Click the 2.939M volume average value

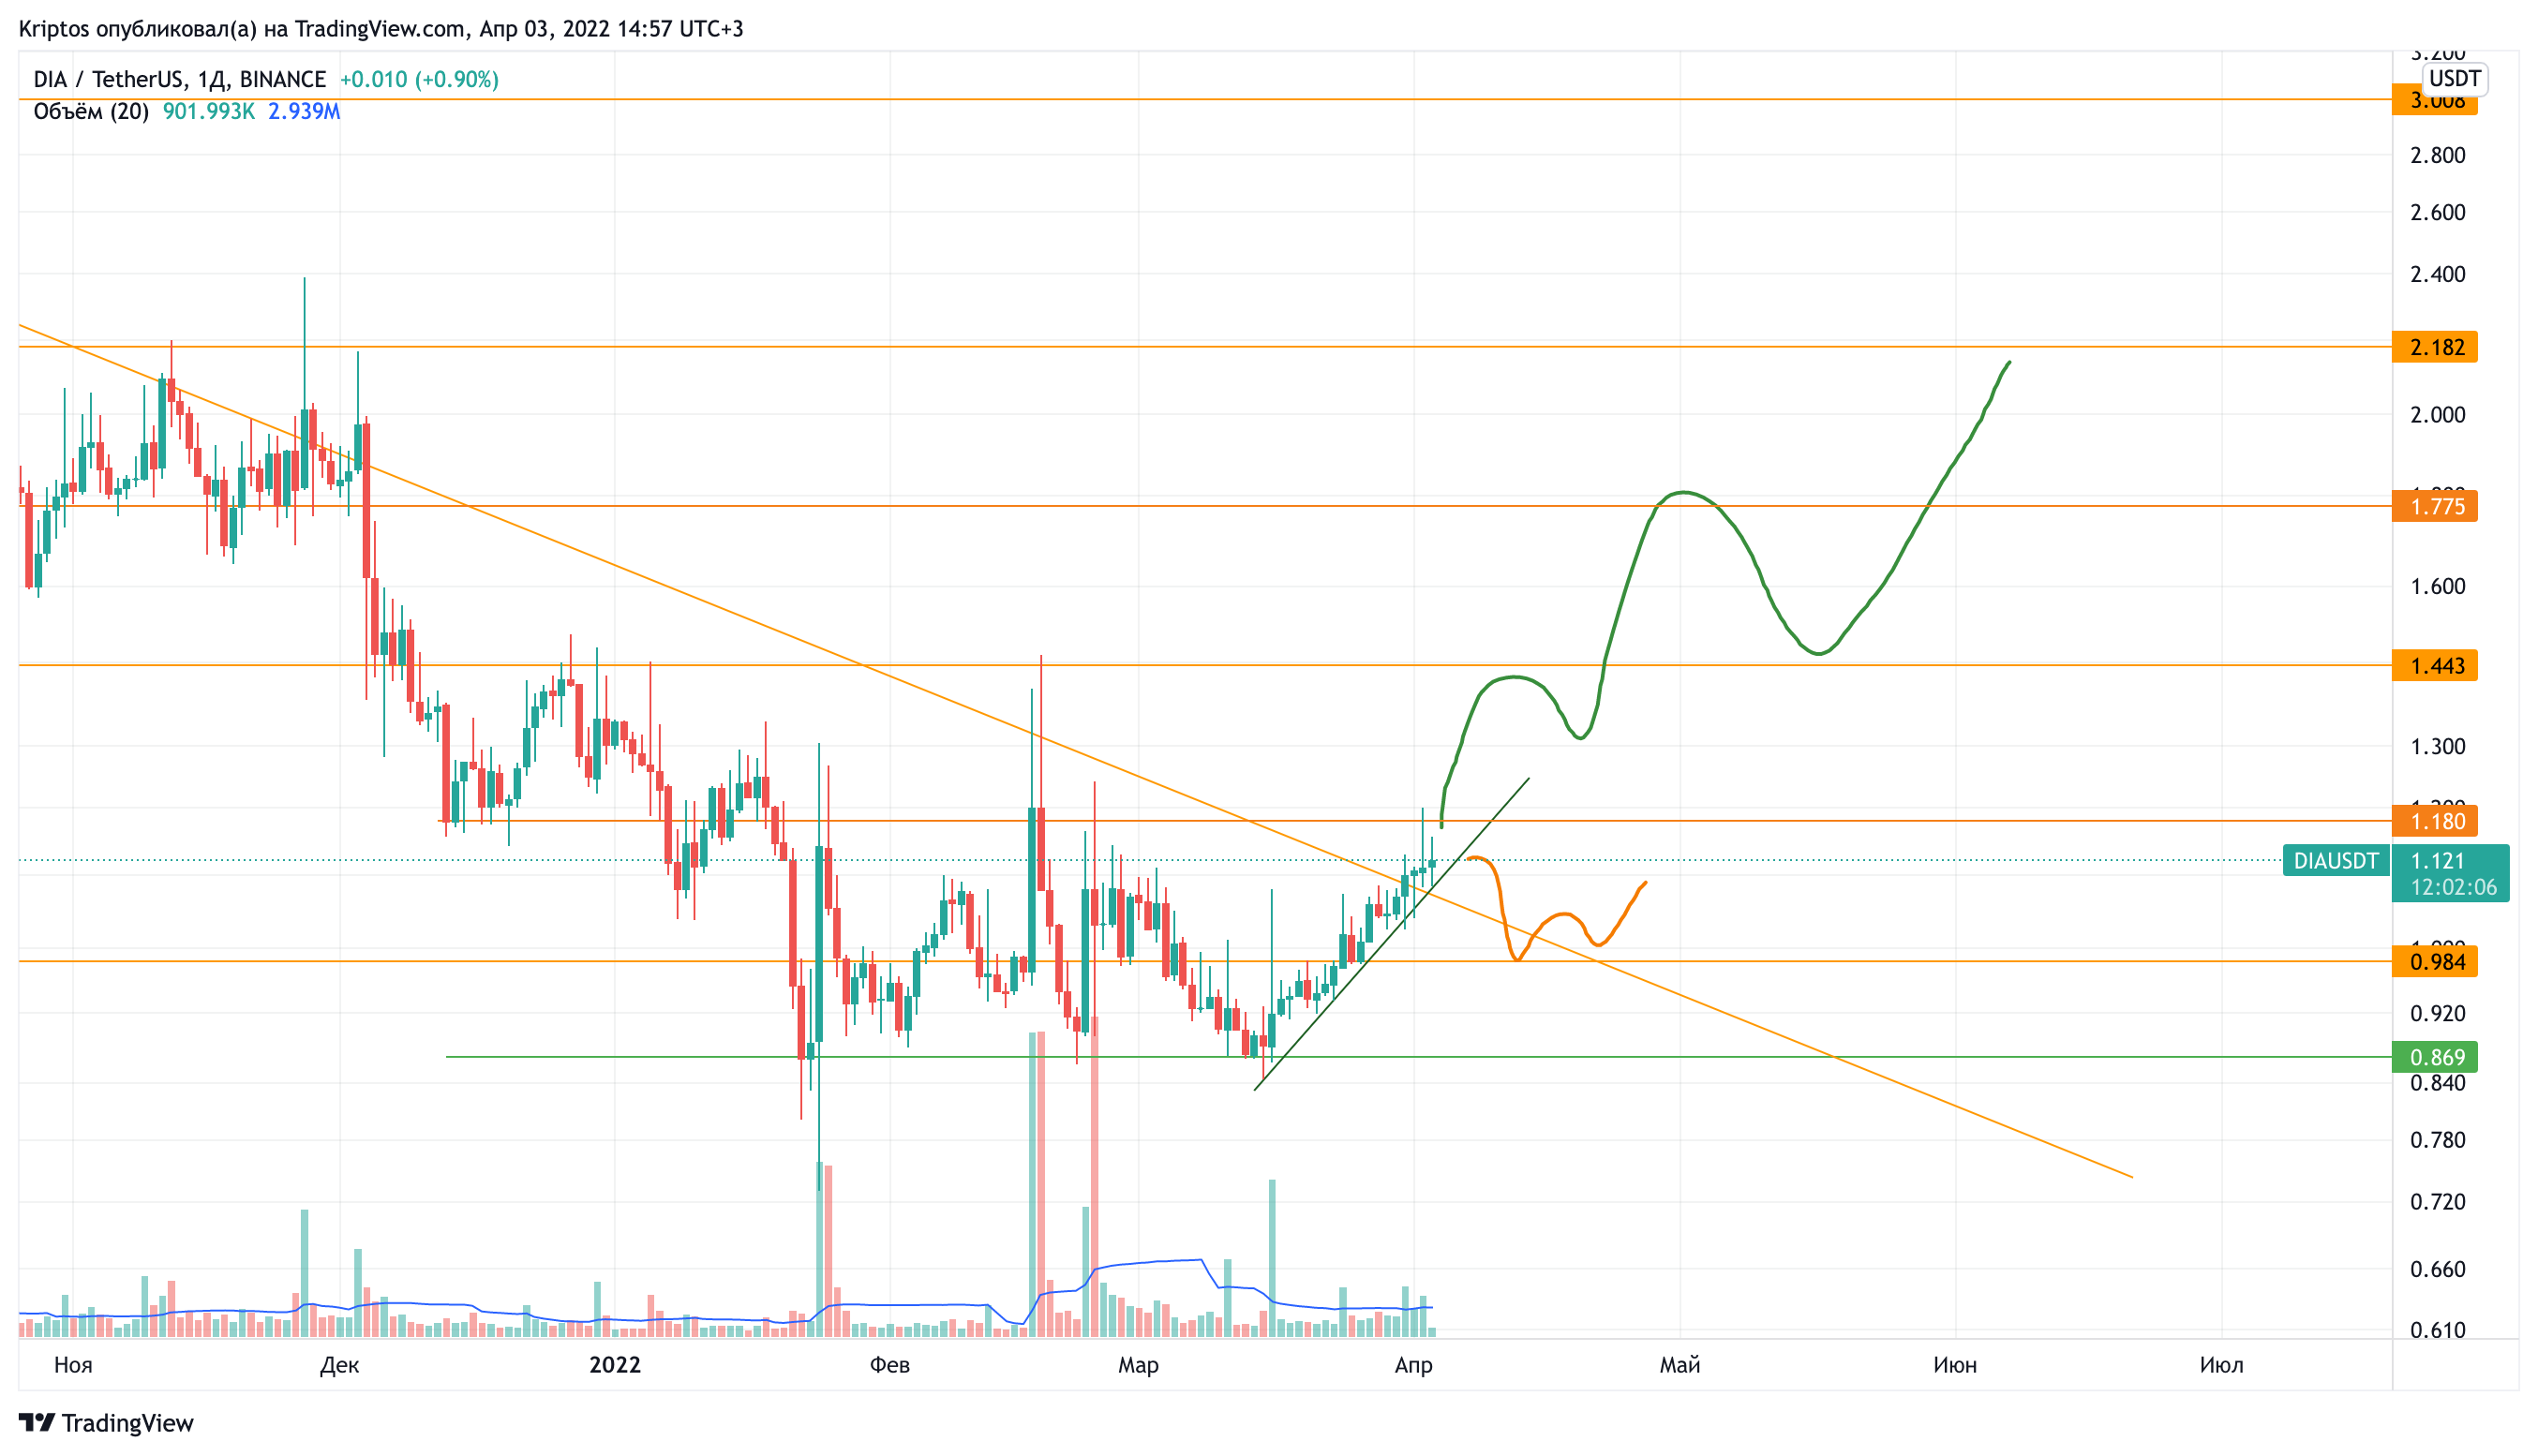(x=304, y=111)
